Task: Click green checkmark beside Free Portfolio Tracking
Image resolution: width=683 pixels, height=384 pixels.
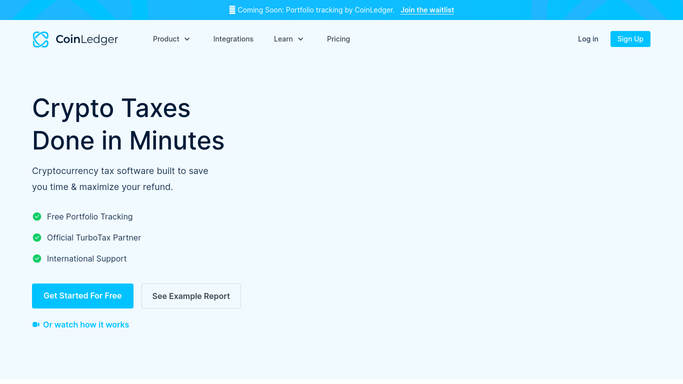Action: tap(37, 216)
